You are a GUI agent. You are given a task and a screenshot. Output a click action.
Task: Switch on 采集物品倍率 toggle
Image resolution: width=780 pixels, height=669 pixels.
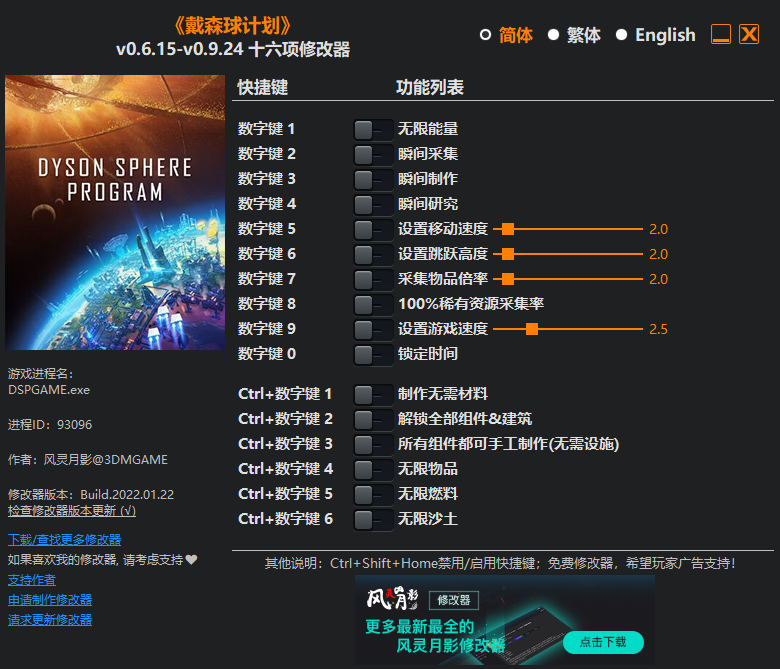[x=373, y=280]
